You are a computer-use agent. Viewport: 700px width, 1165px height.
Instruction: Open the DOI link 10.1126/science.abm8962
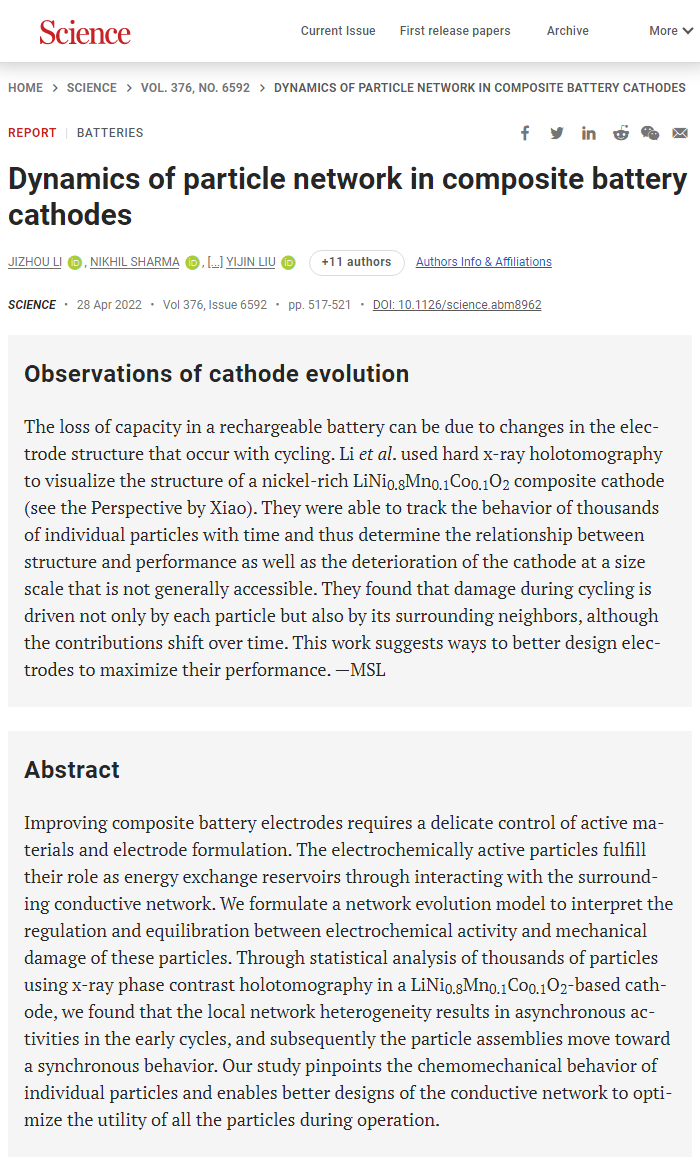pyautogui.click(x=457, y=305)
